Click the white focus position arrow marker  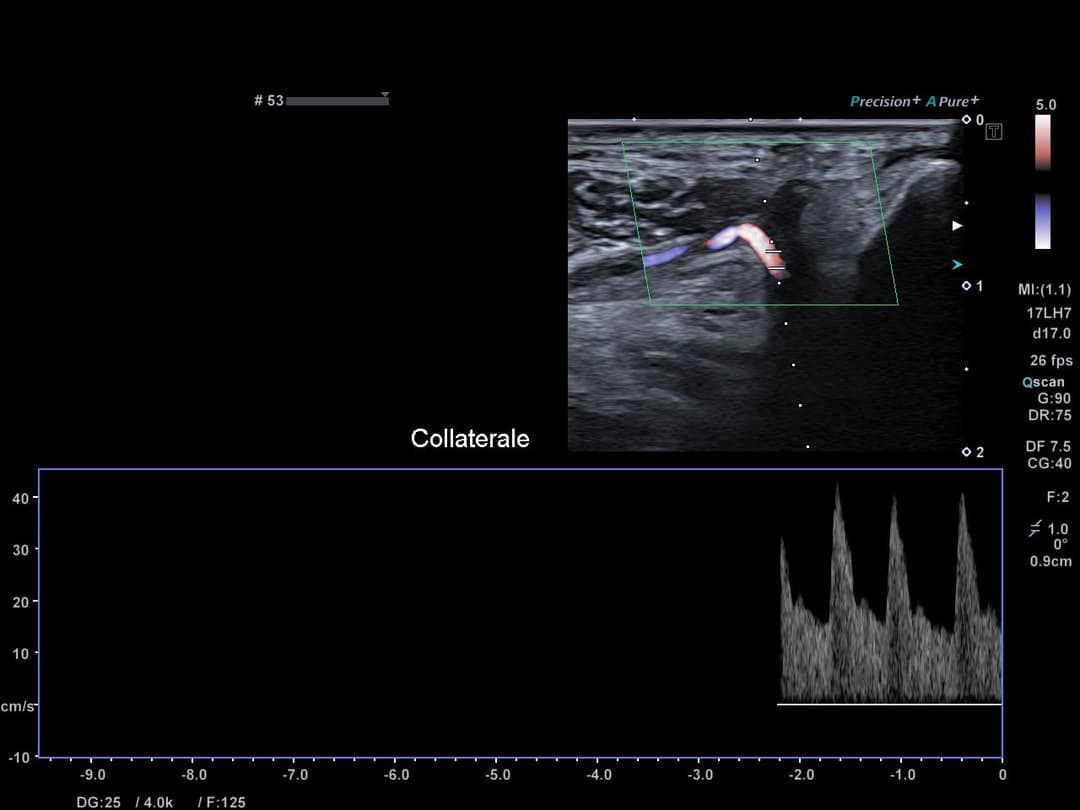(957, 226)
